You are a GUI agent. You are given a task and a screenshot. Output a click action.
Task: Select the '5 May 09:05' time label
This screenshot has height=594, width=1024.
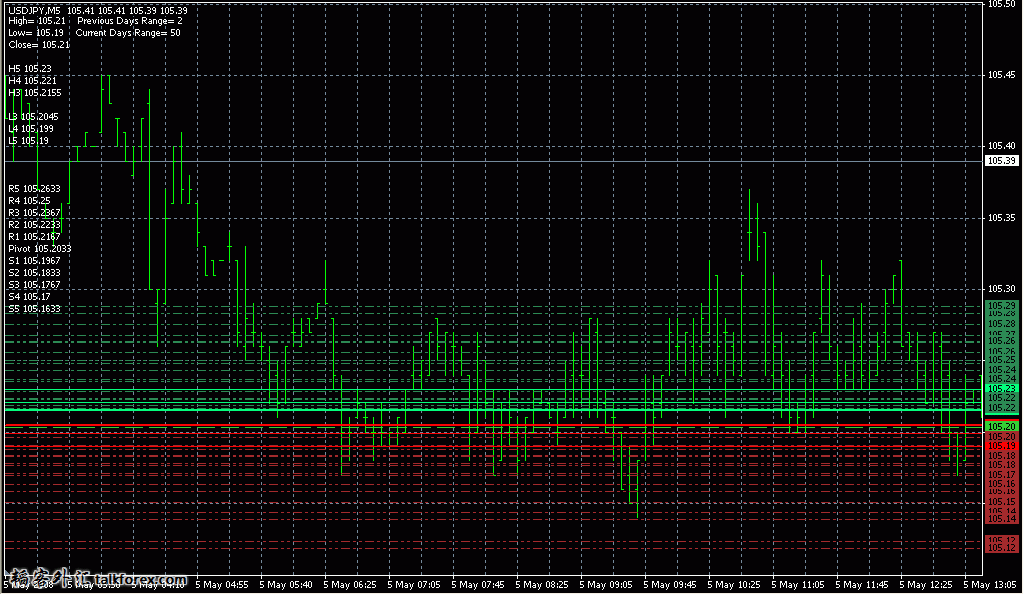(606, 585)
